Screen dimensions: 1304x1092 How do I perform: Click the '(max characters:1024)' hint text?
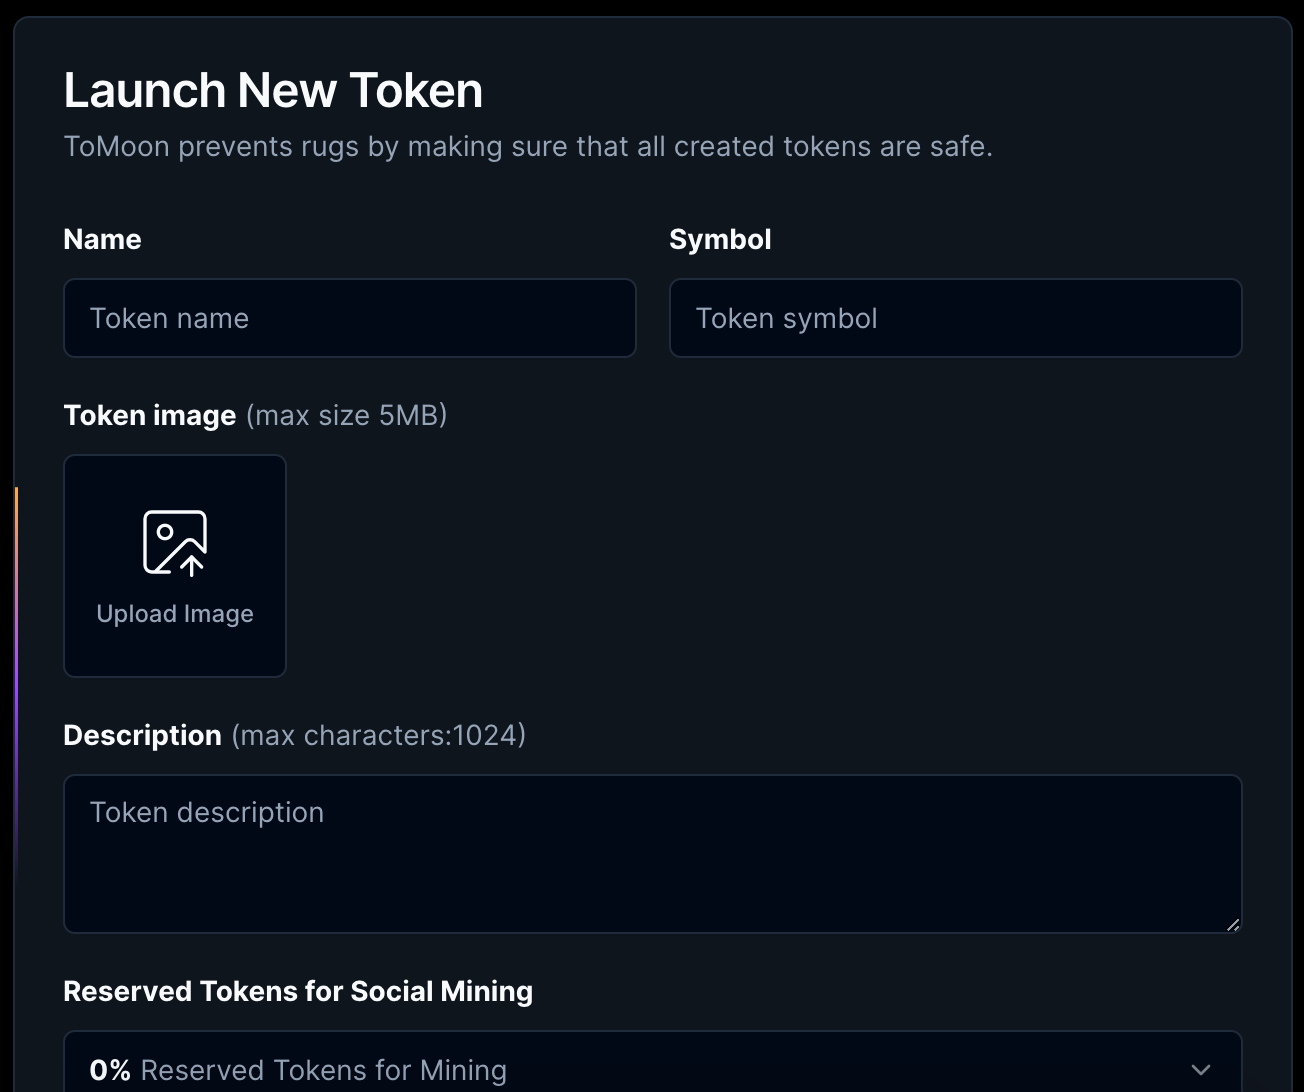tap(378, 735)
